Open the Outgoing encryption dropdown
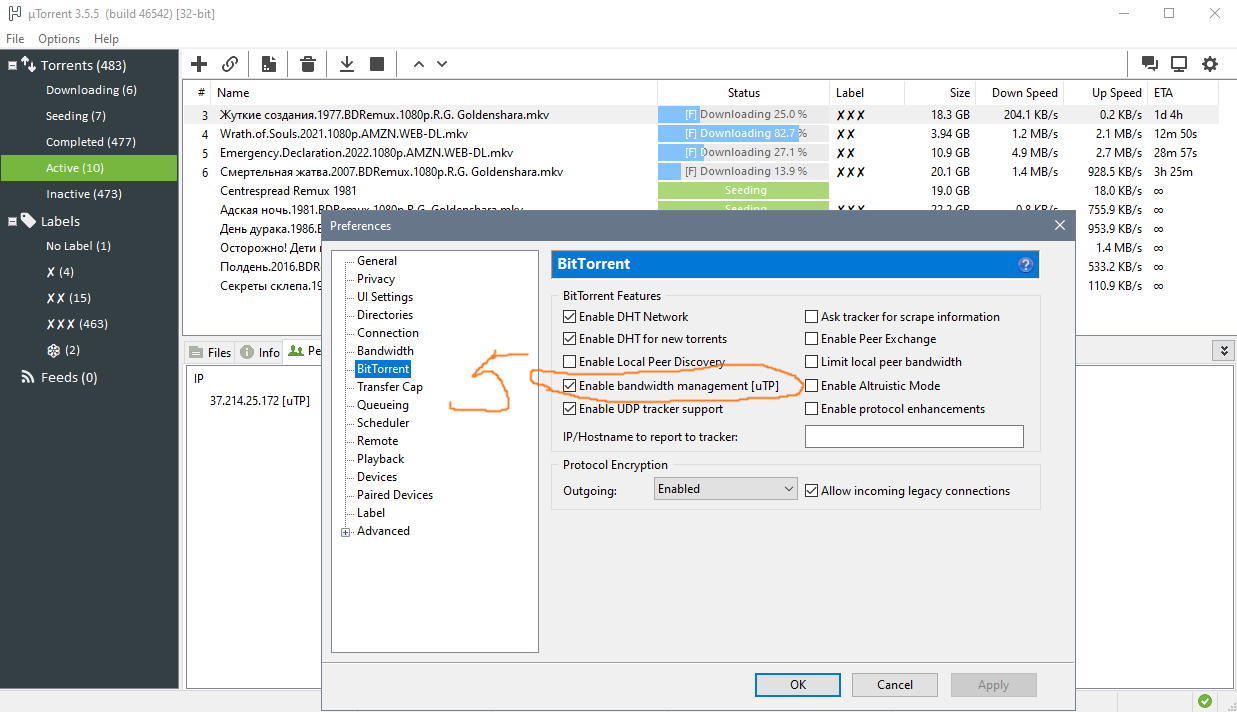Viewport: 1237px width, 712px height. pyautogui.click(x=725, y=489)
